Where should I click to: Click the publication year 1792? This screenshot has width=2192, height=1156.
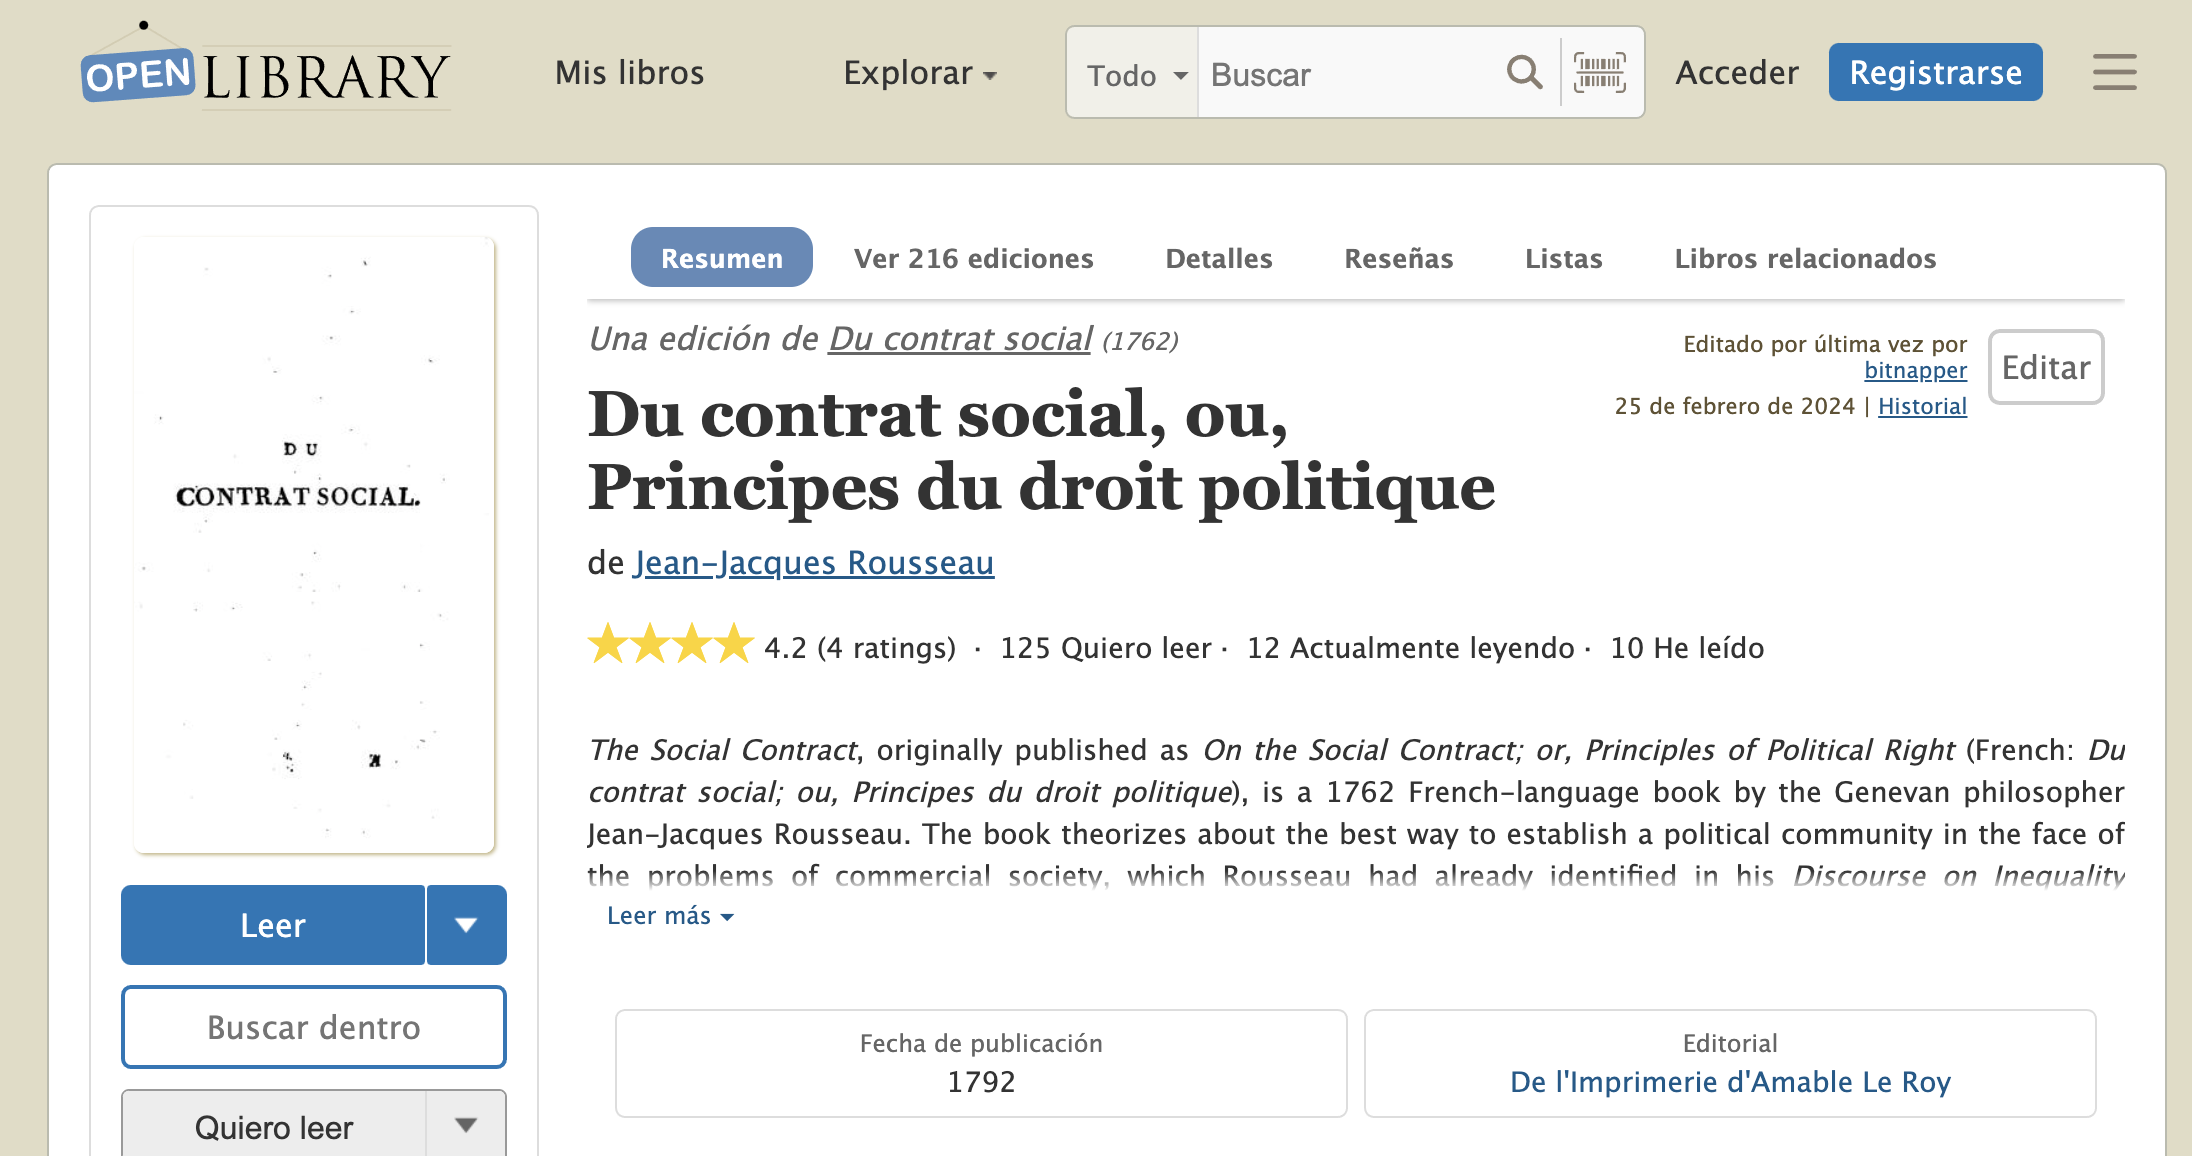point(981,1082)
